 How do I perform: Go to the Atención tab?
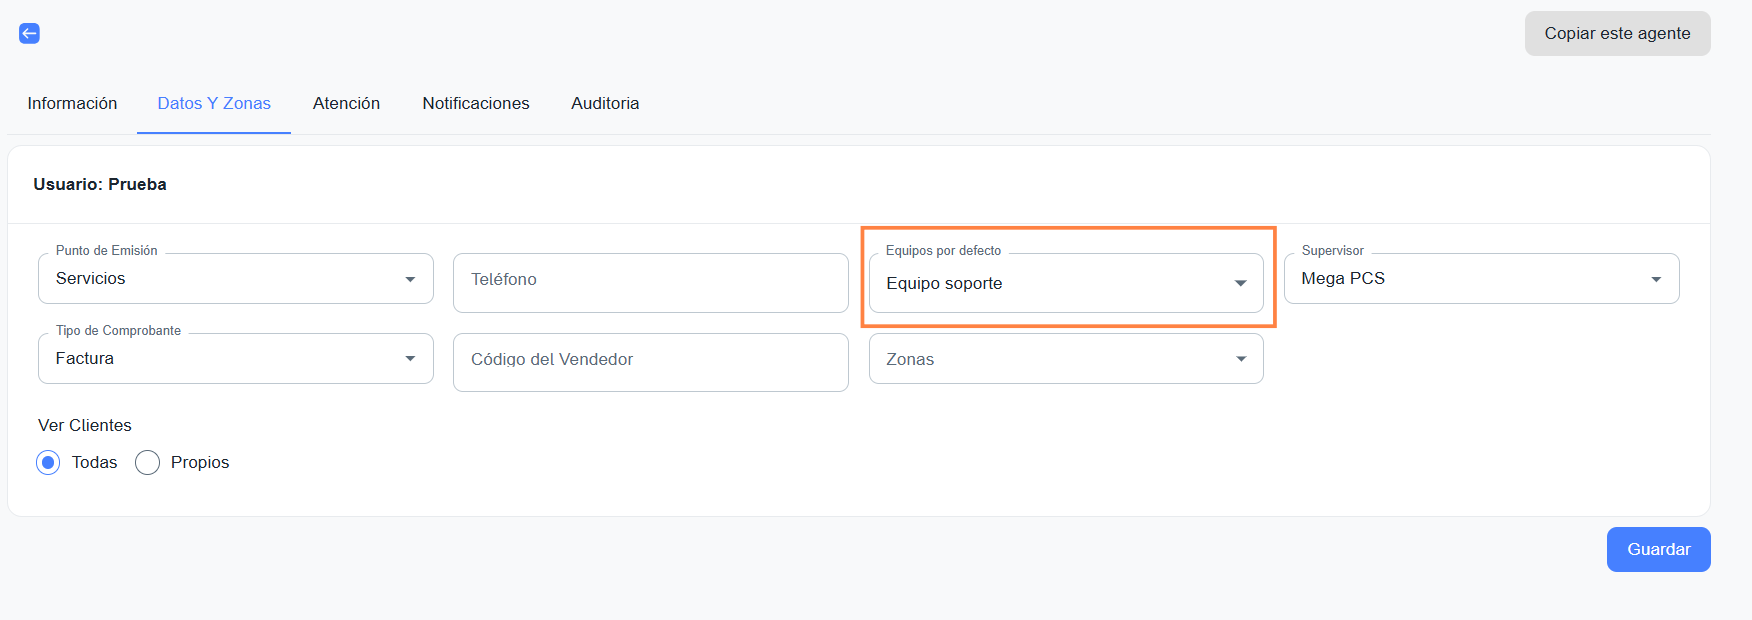coord(346,104)
